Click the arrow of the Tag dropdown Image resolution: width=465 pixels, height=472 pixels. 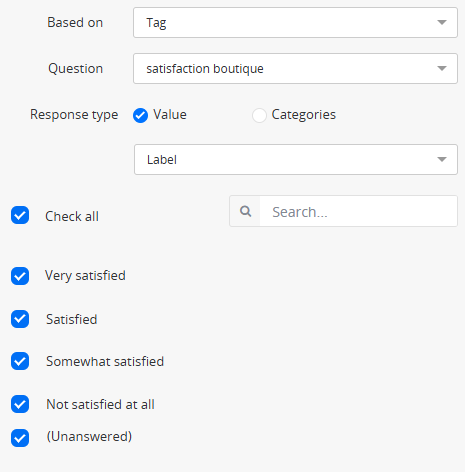[x=442, y=23]
